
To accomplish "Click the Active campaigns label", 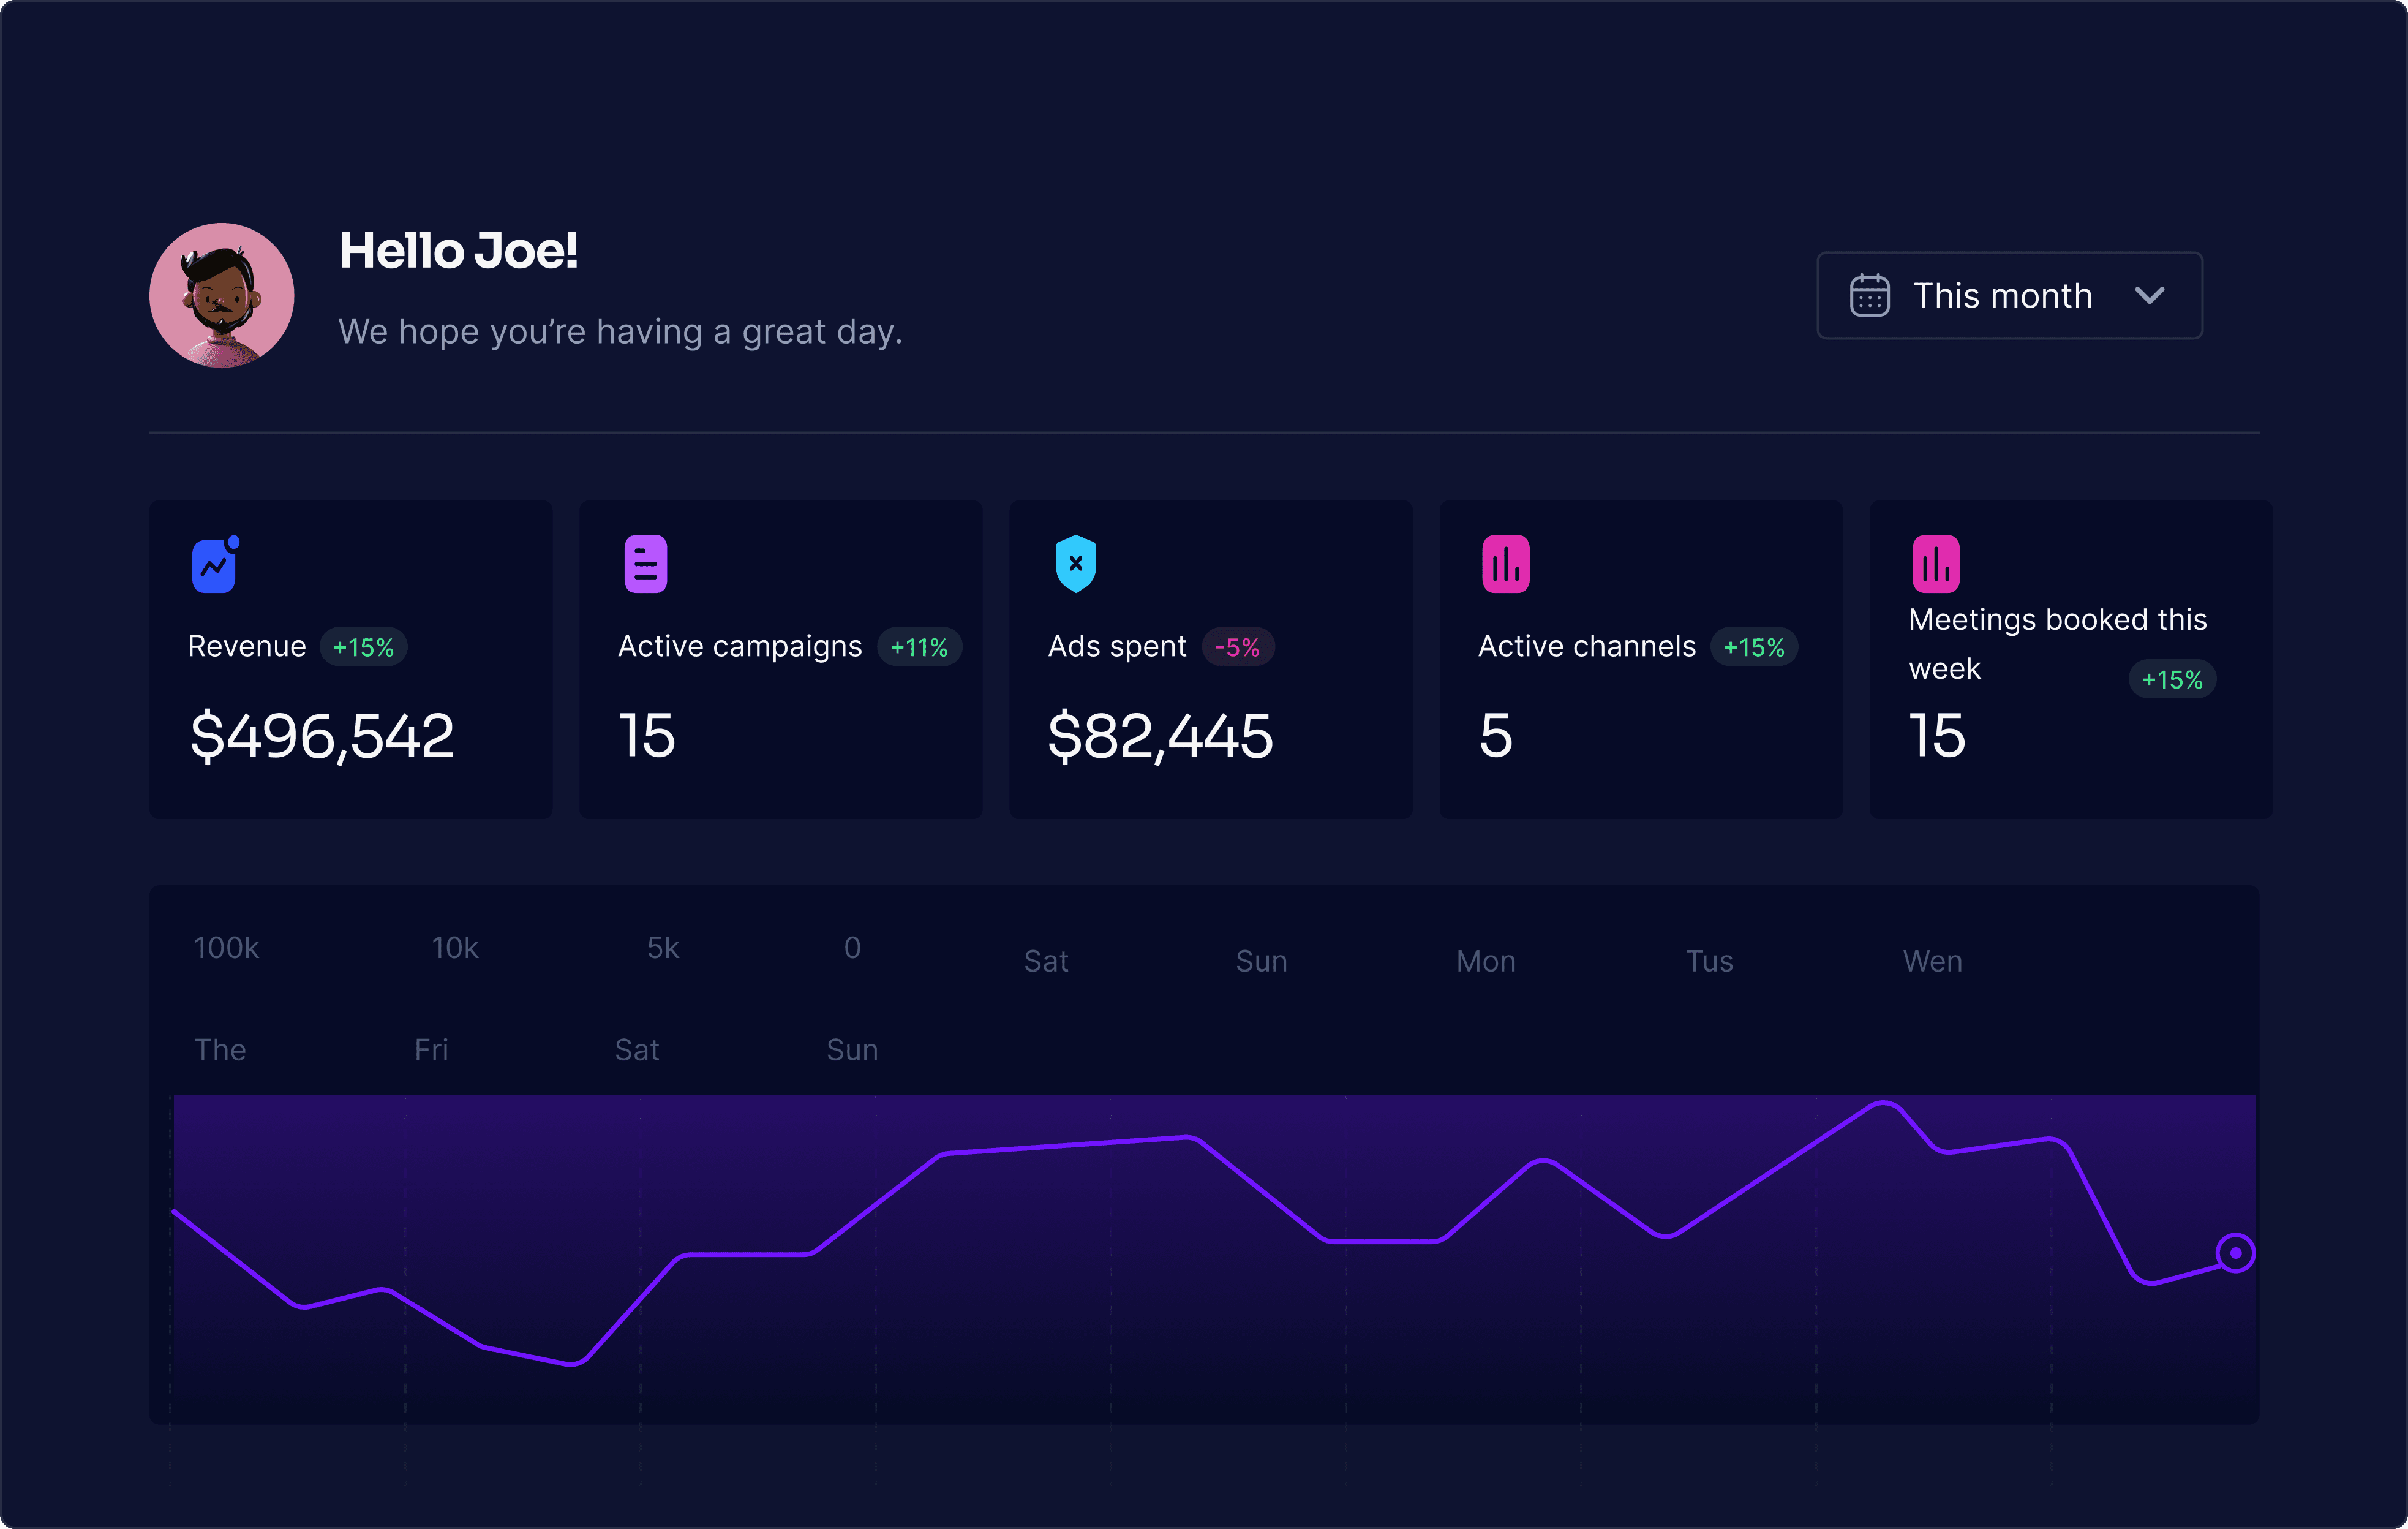I will (x=740, y=647).
